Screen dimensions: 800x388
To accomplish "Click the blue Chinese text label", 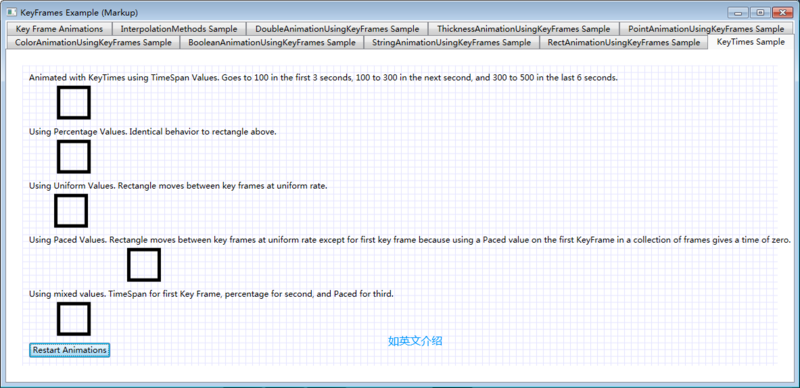I will [x=415, y=341].
